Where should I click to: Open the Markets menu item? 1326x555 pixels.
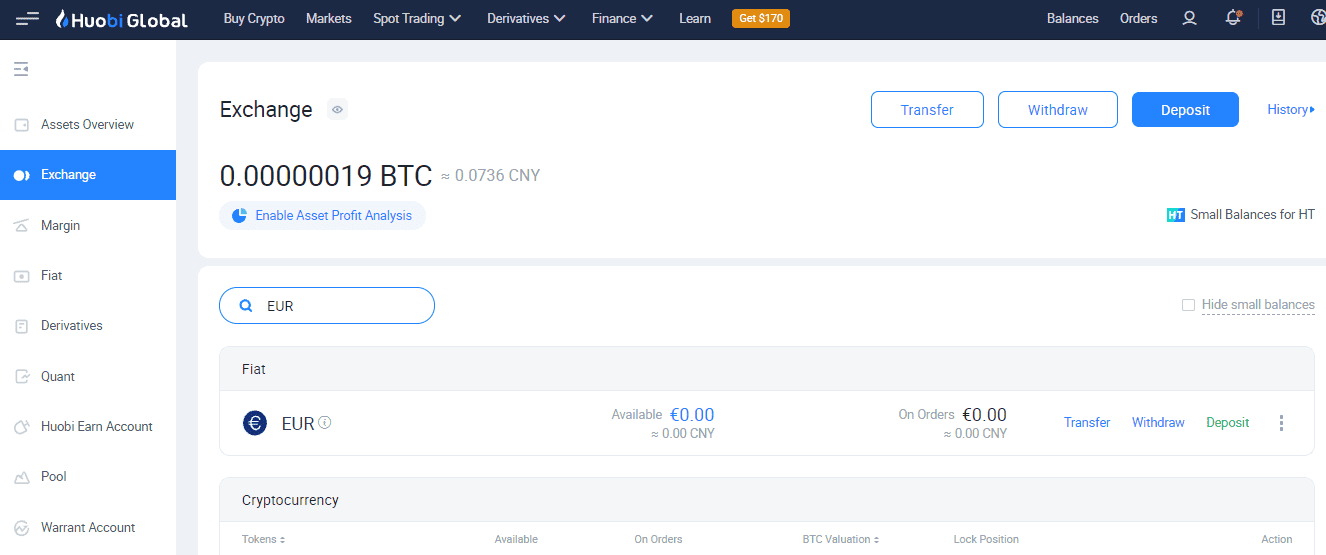coord(329,18)
